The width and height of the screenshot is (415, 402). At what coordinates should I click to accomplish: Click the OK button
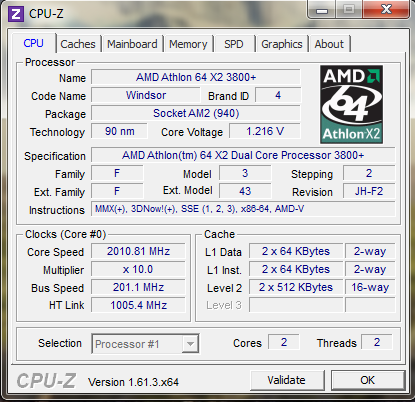(368, 380)
